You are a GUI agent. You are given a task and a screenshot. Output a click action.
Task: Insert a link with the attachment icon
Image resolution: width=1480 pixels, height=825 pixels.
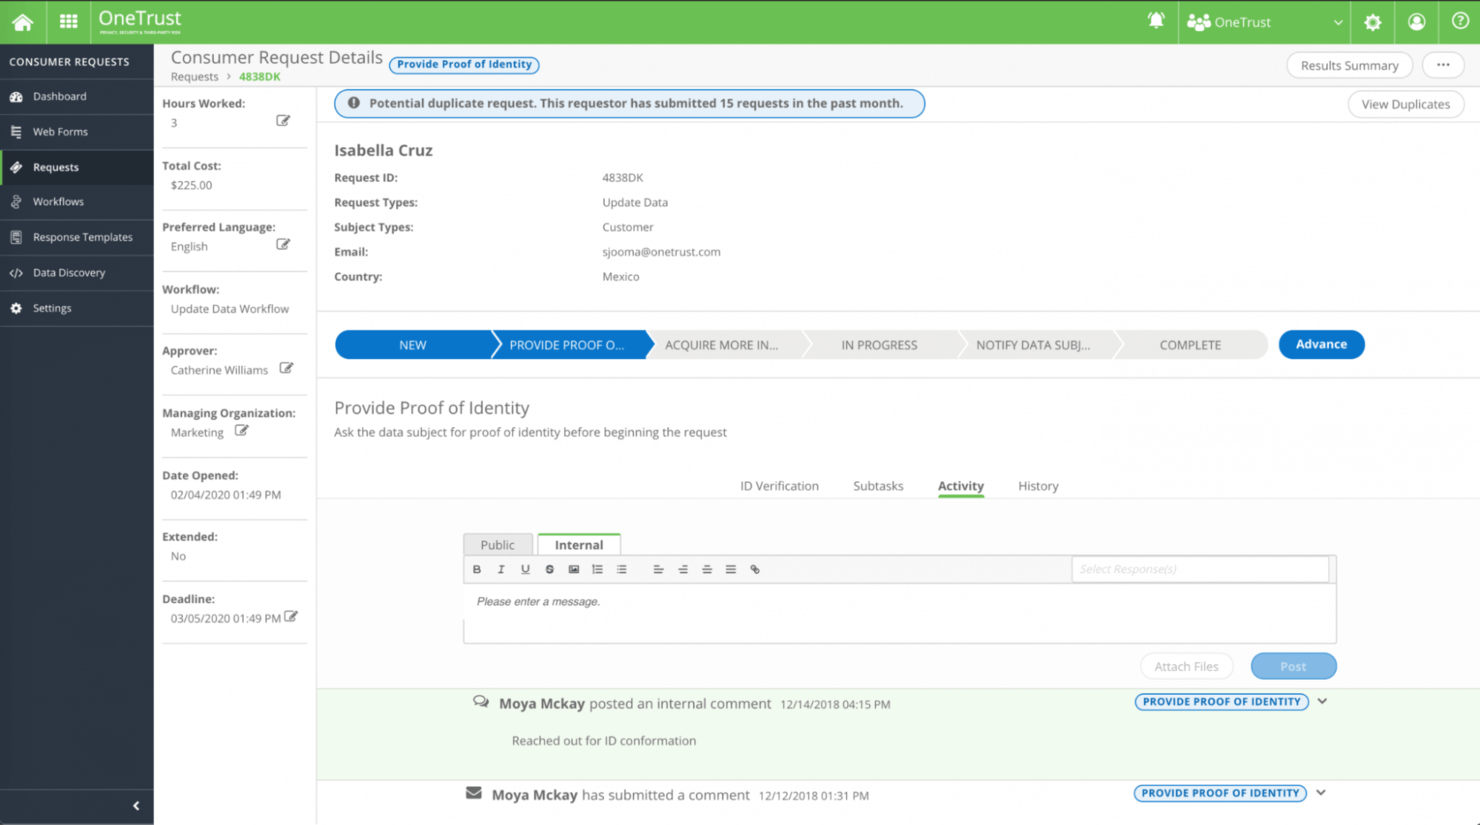point(755,569)
